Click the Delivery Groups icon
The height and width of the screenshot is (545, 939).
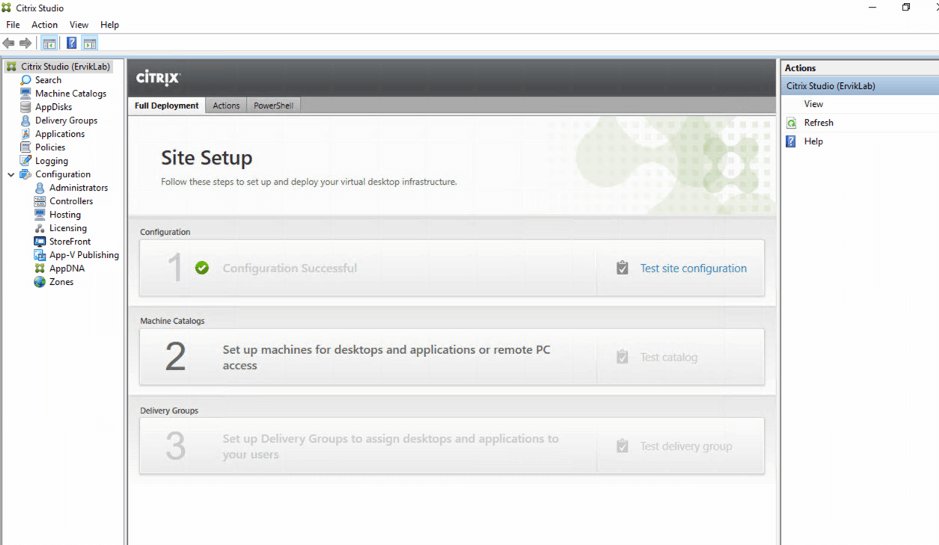point(26,120)
